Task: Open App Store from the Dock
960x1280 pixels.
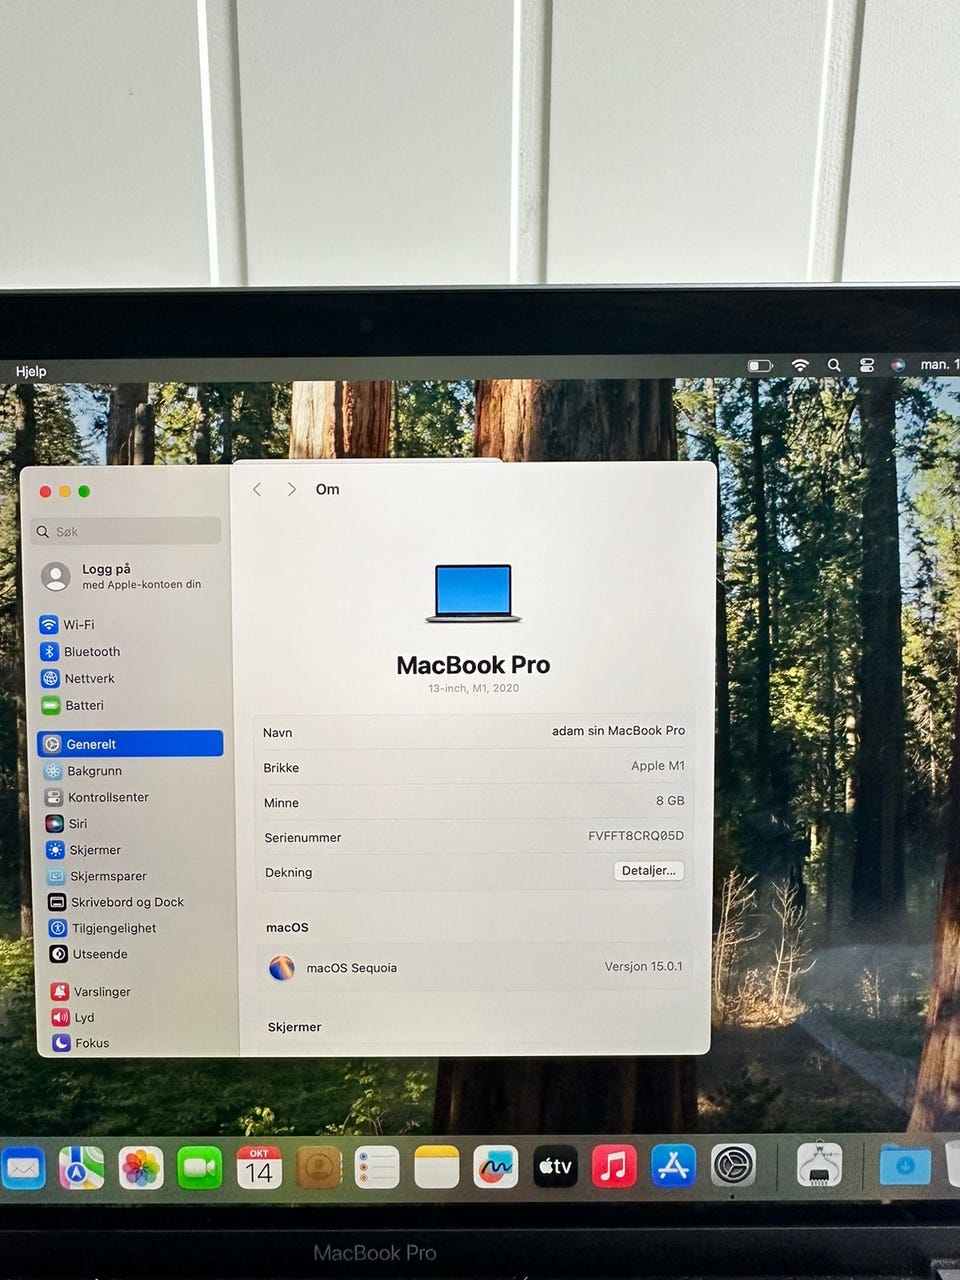Action: point(673,1166)
